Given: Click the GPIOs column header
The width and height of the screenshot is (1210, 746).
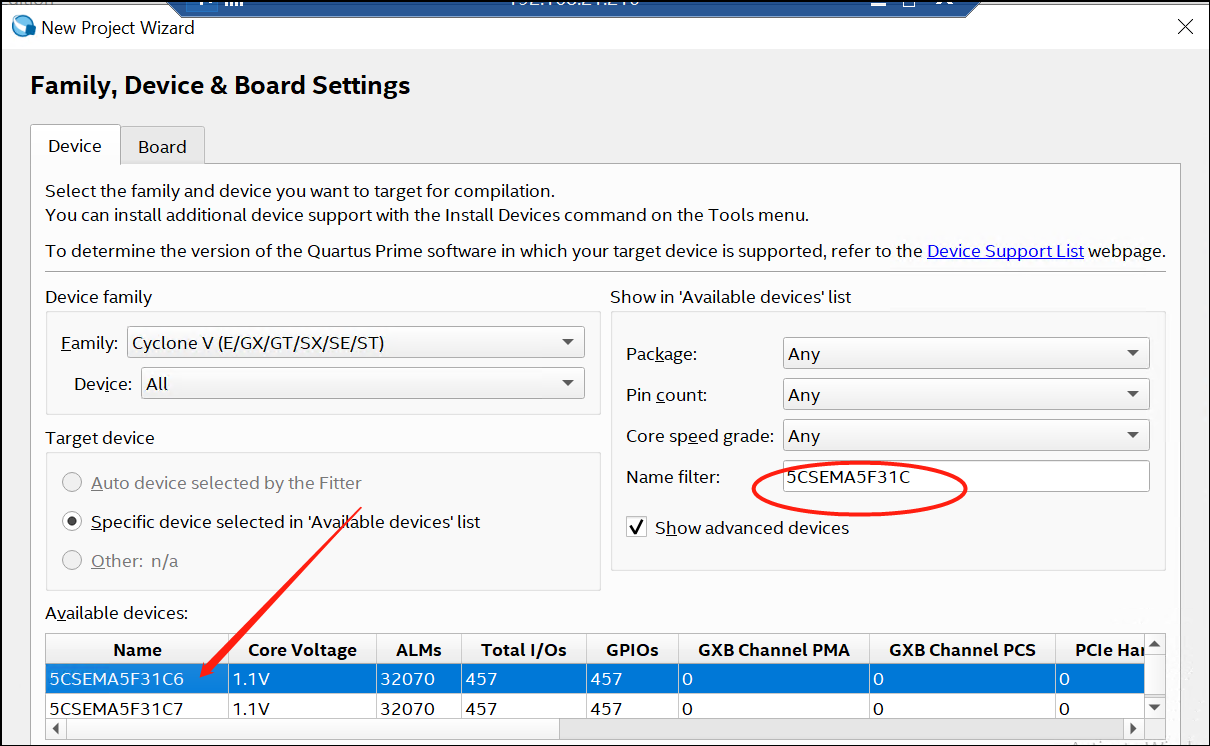Looking at the screenshot, I should [632, 649].
